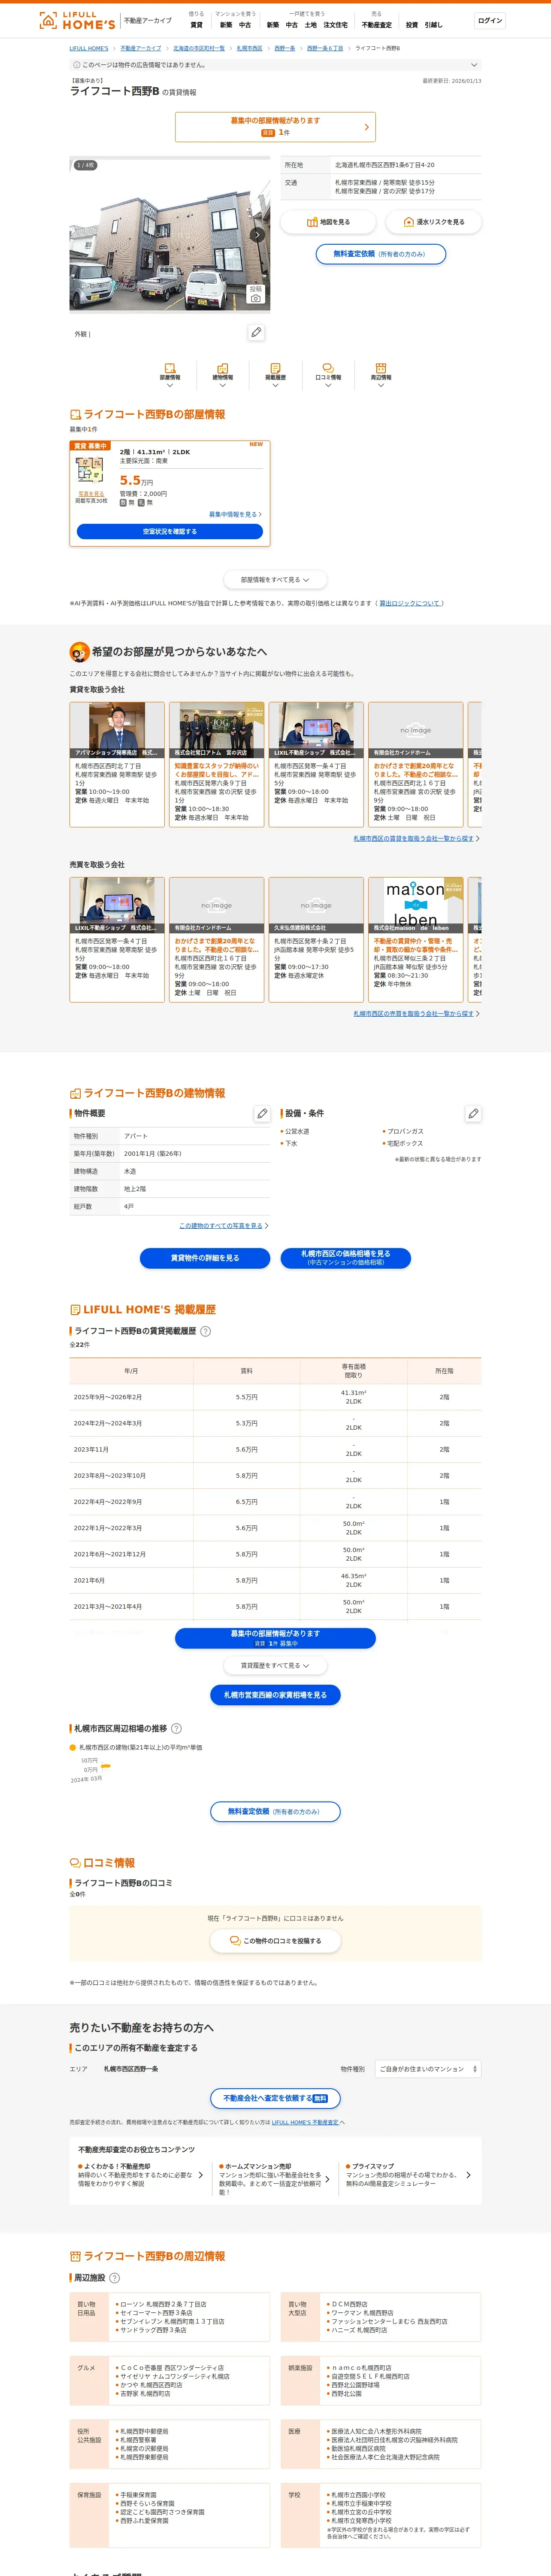
Task: Click 無料査定依頼 button near the map buttons
Action: point(380,254)
